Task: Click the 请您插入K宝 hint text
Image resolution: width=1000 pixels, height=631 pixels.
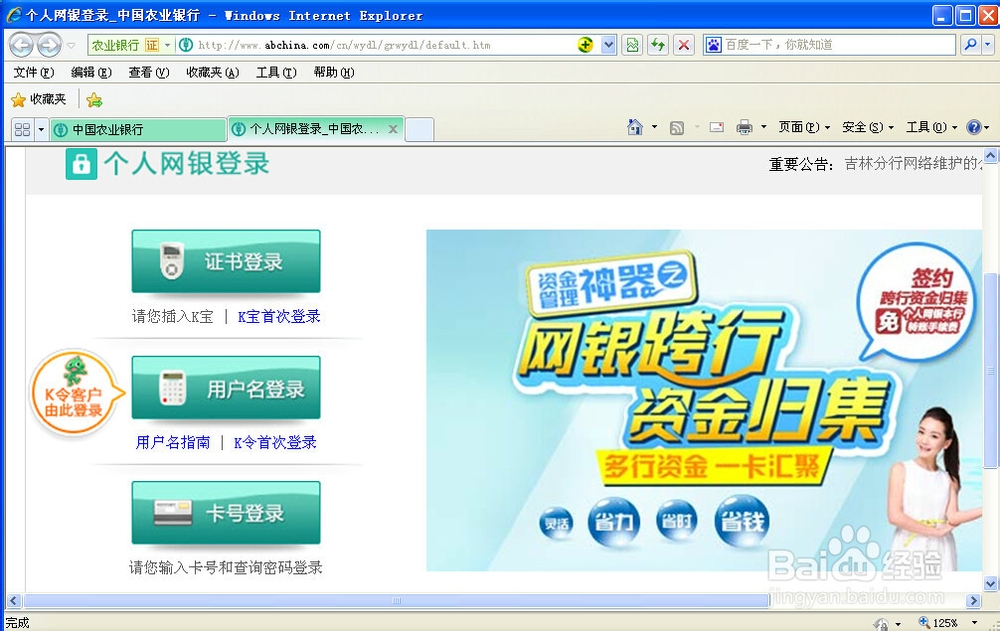Action: [172, 316]
